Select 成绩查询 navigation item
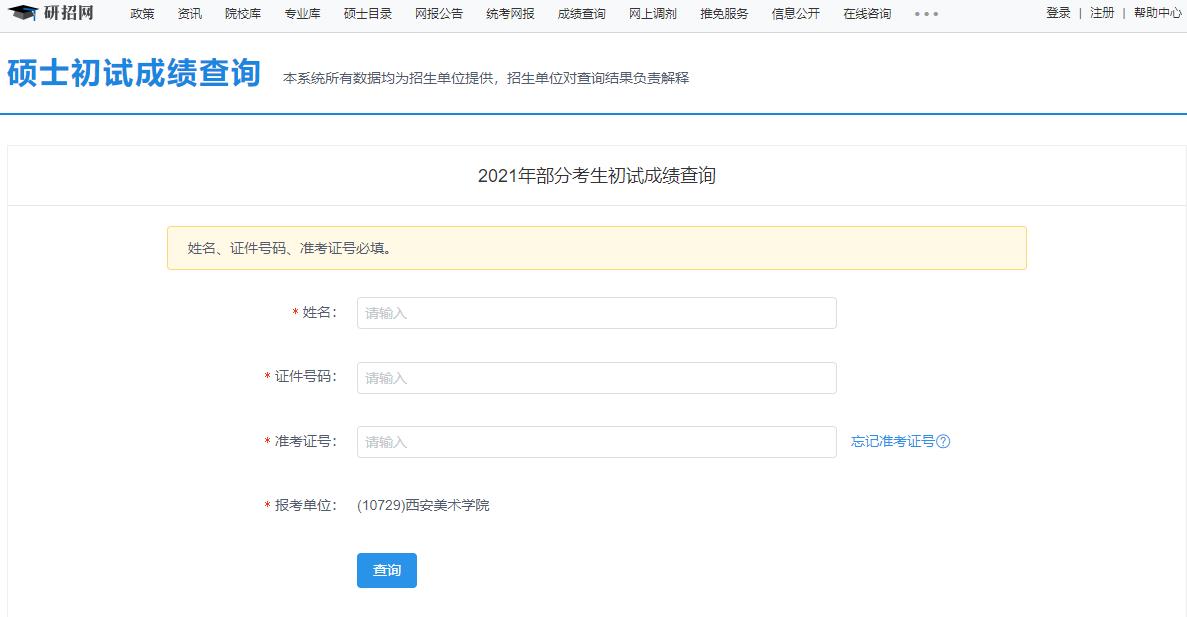 [581, 14]
